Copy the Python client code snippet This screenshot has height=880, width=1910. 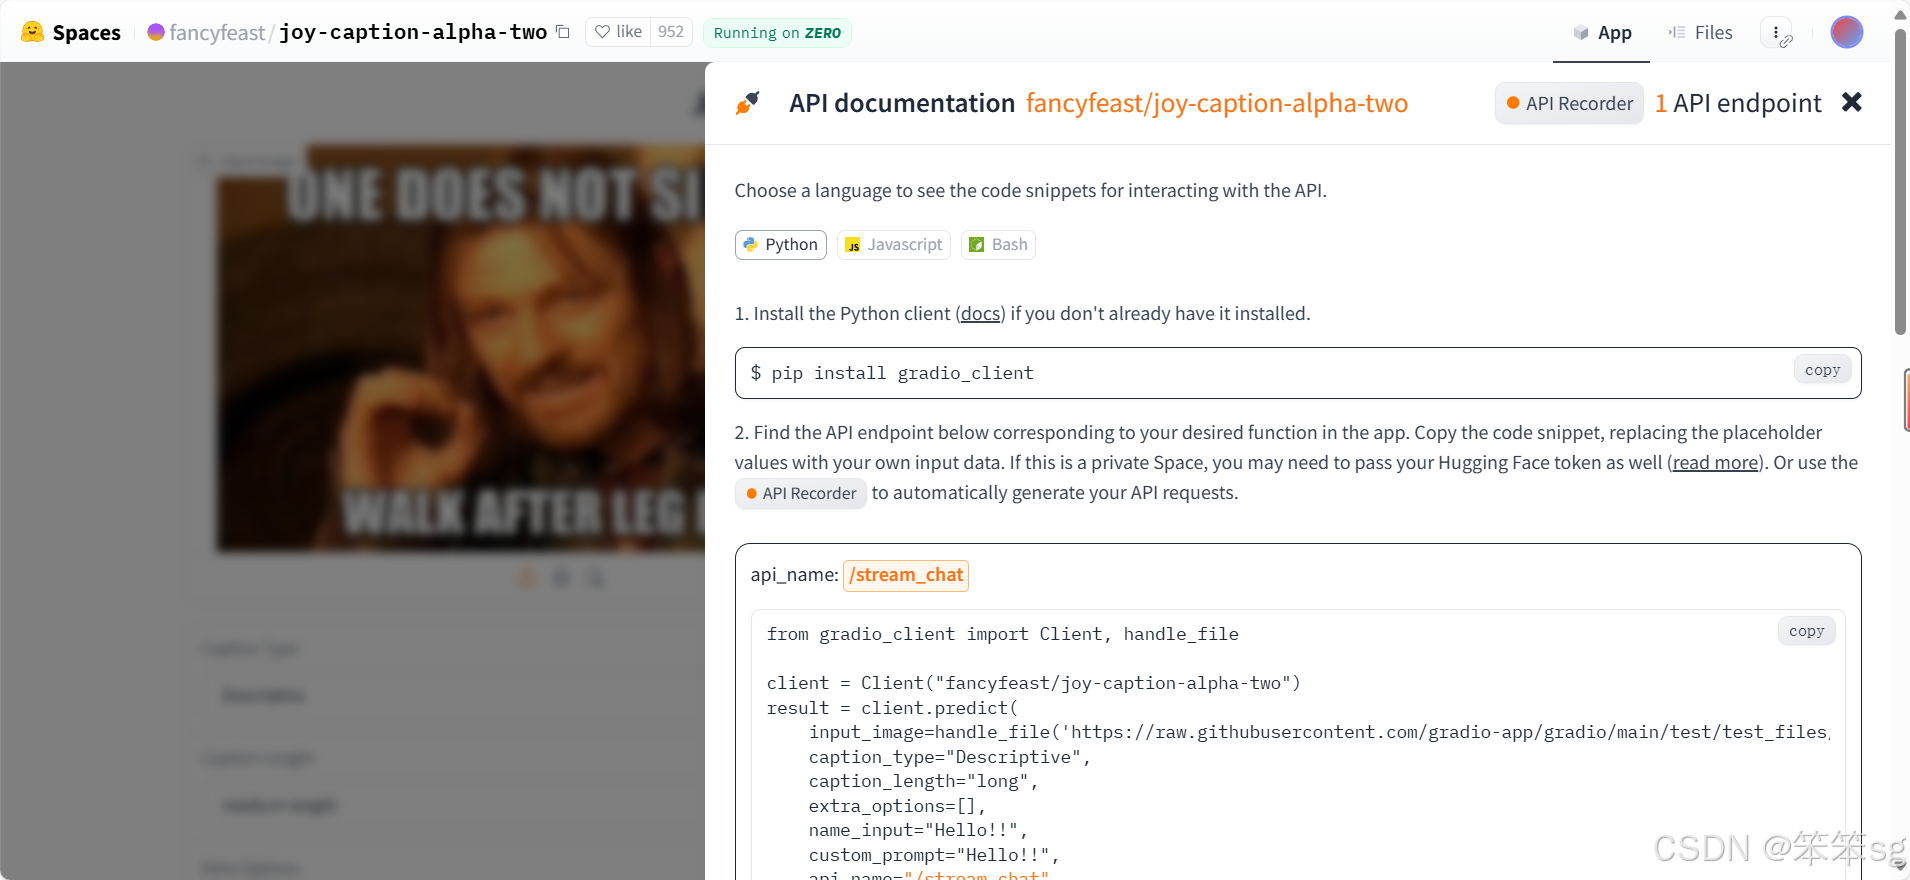tap(1806, 631)
